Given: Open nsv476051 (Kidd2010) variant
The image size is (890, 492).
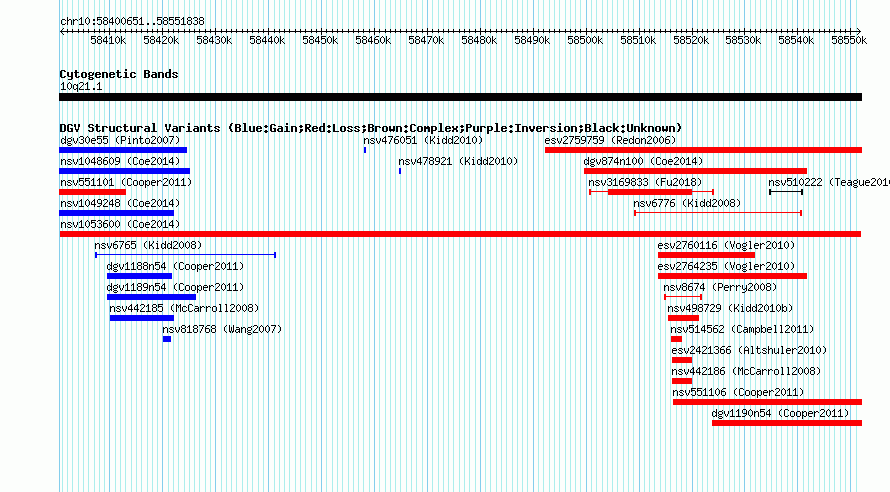Looking at the screenshot, I should (423, 140).
